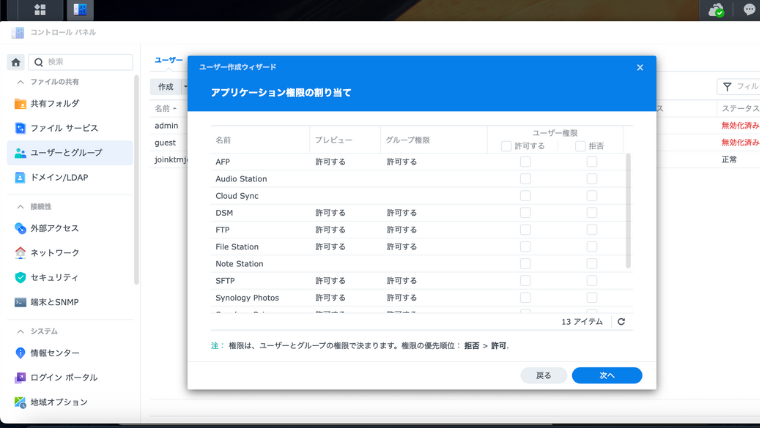The width and height of the screenshot is (760, 428).
Task: Click the home icon in Control Panel
Action: tap(16, 62)
